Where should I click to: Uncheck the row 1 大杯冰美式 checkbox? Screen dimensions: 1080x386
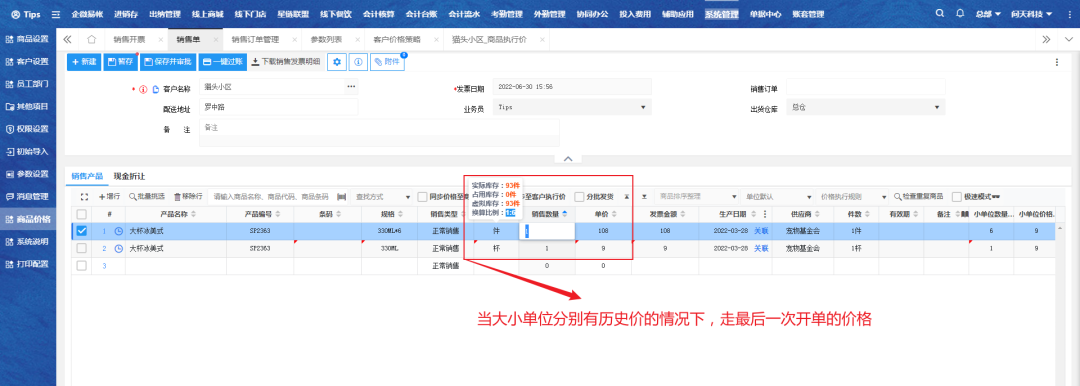pyautogui.click(x=82, y=232)
